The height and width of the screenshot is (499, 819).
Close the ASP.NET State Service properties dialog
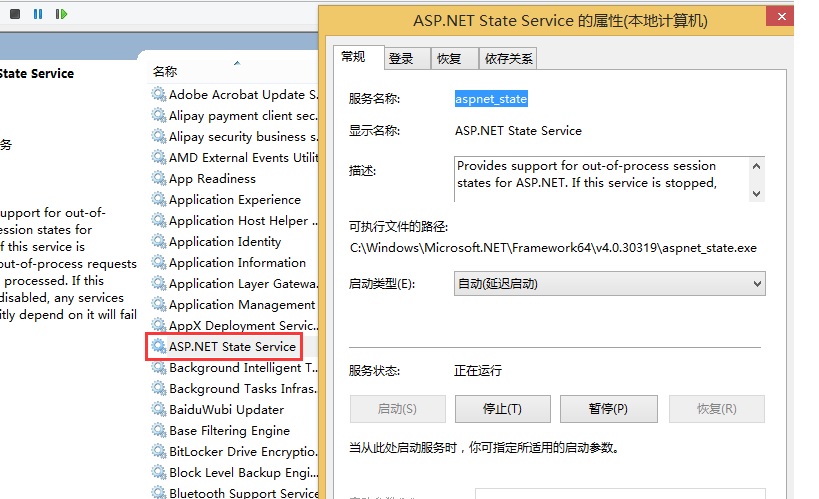click(781, 16)
